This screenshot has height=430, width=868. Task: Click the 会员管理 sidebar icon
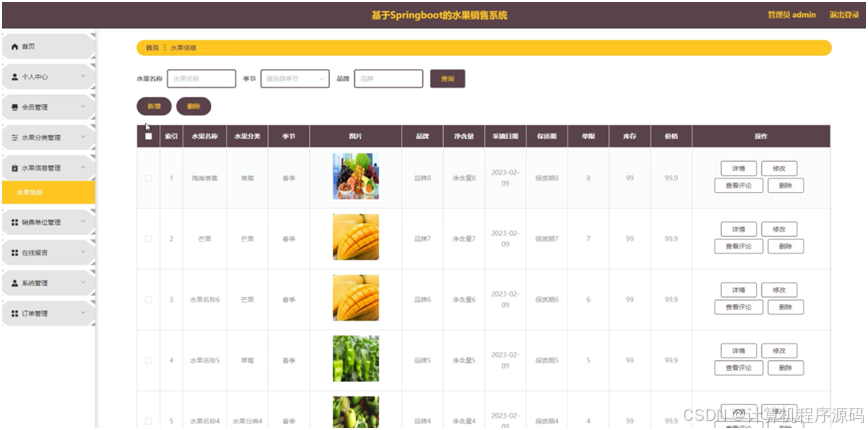(x=14, y=107)
